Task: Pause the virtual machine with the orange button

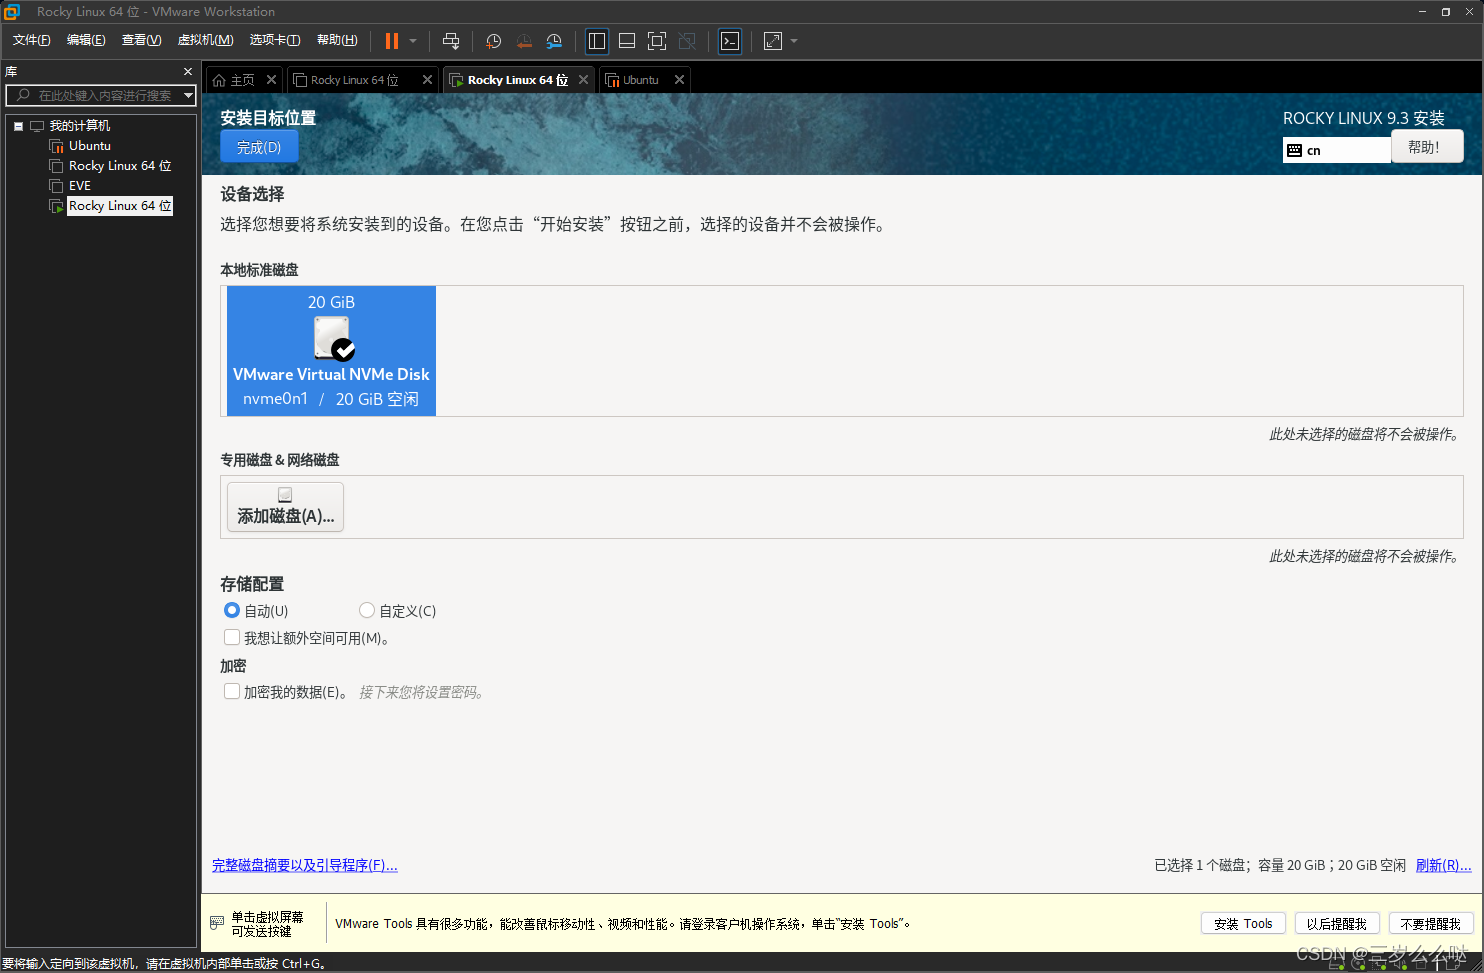Action: [x=392, y=41]
